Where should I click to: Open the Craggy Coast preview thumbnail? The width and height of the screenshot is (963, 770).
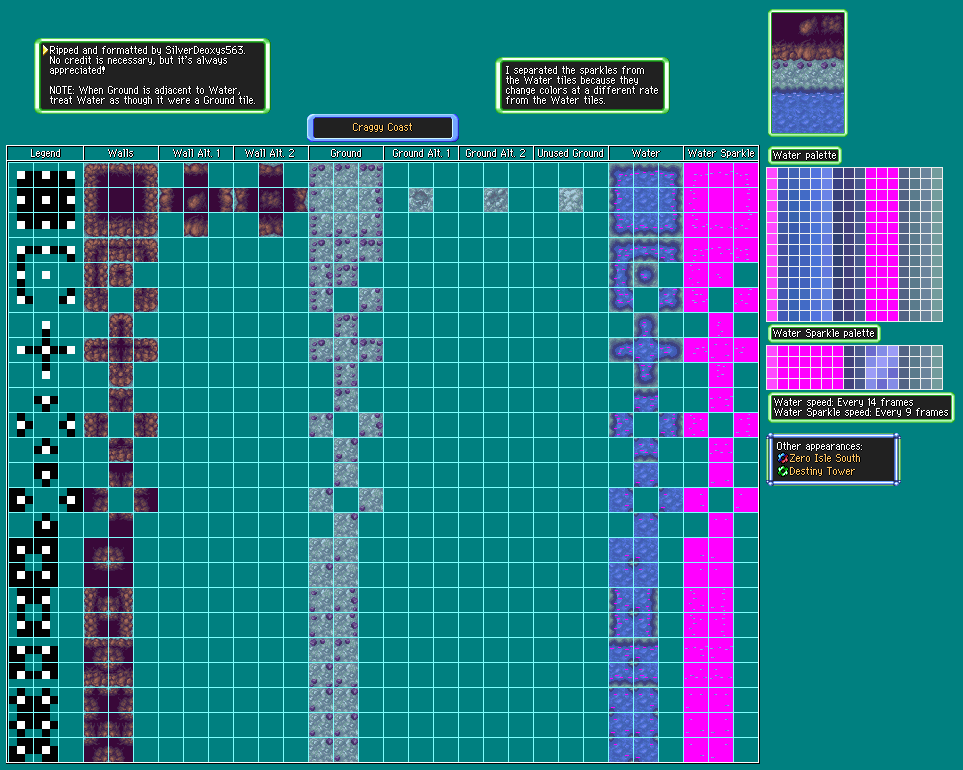coord(808,73)
